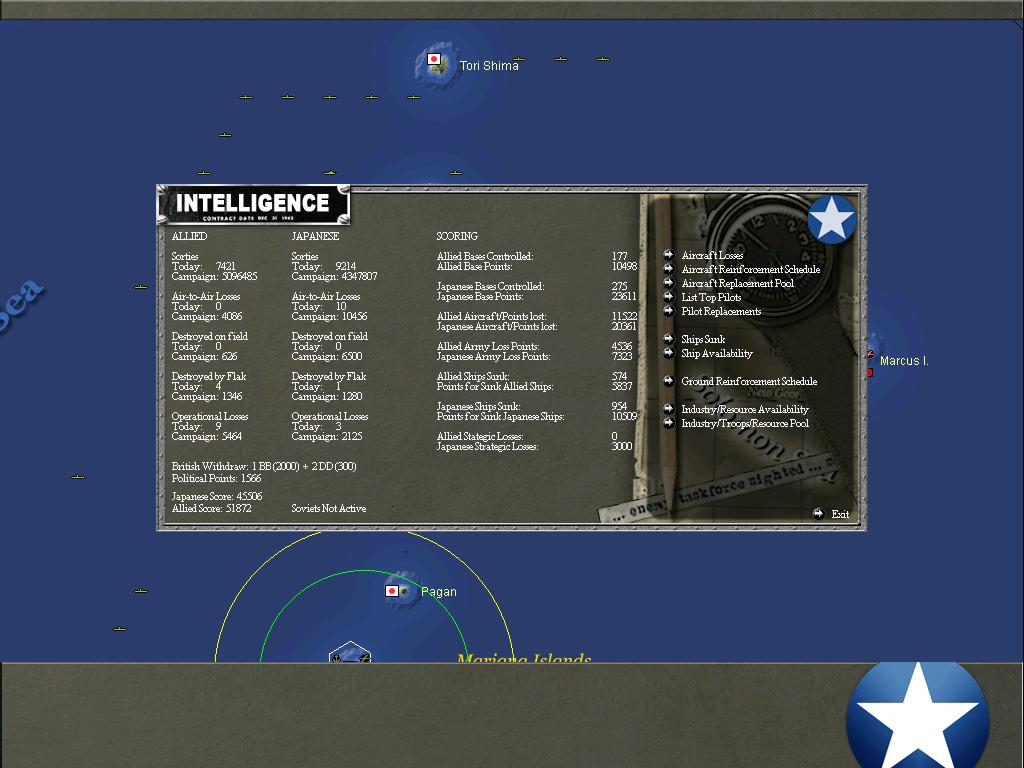Click the Japanese Bases Controlled value 275
1024x768 pixels.
click(619, 286)
